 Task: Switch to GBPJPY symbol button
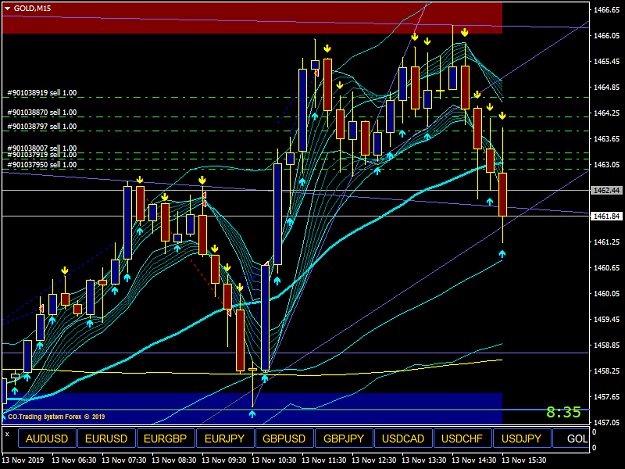pos(344,438)
